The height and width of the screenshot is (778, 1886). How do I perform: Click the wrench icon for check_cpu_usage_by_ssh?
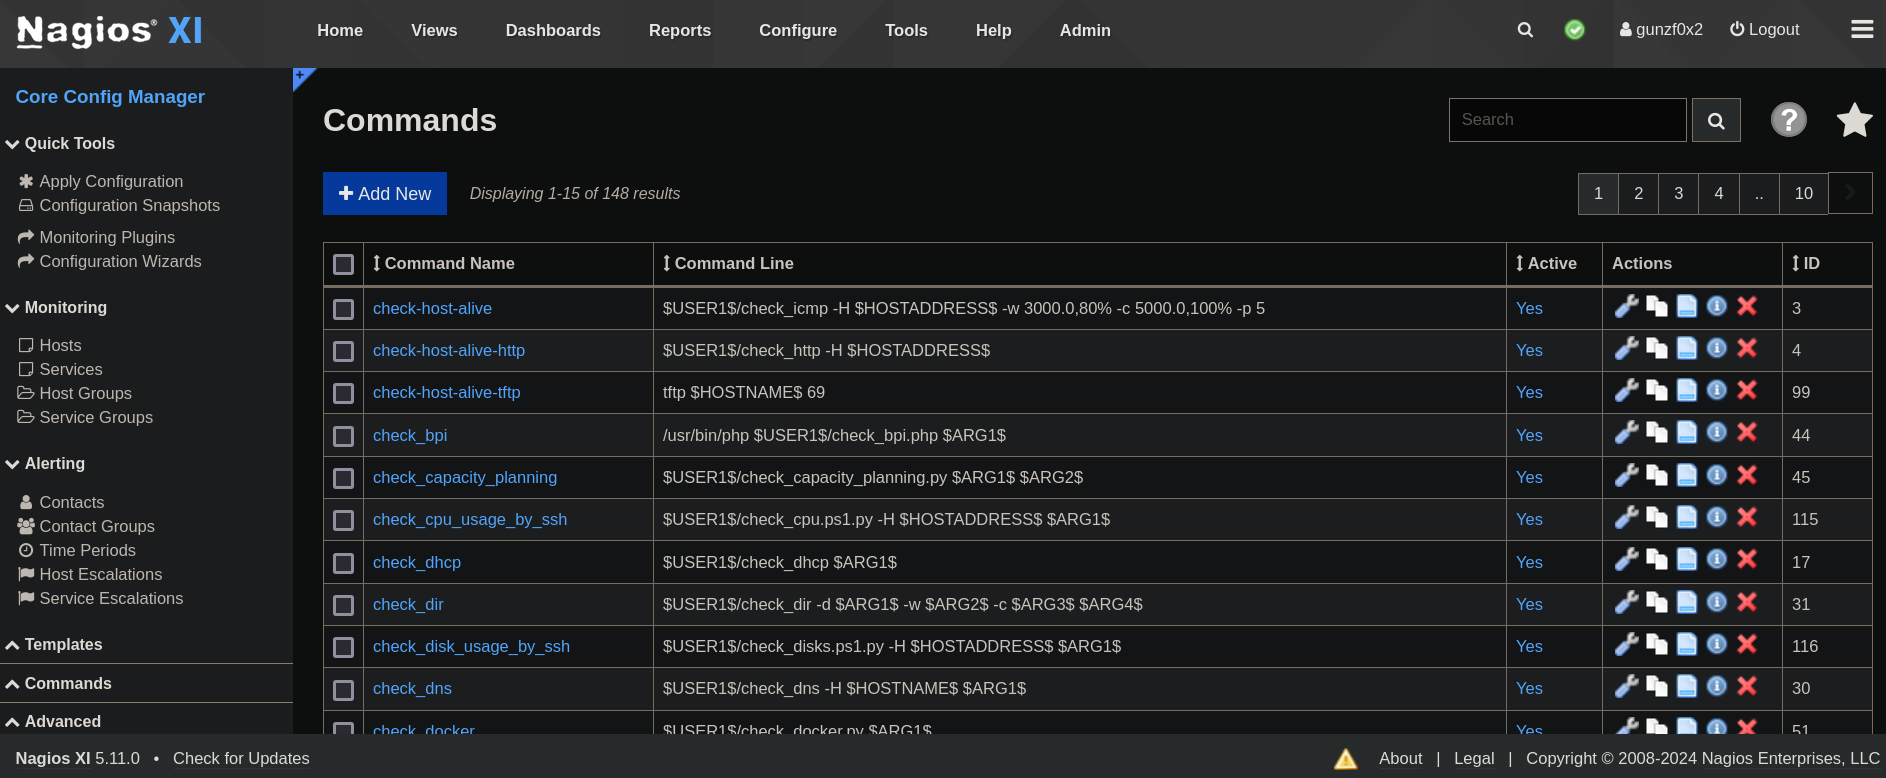pyautogui.click(x=1626, y=517)
